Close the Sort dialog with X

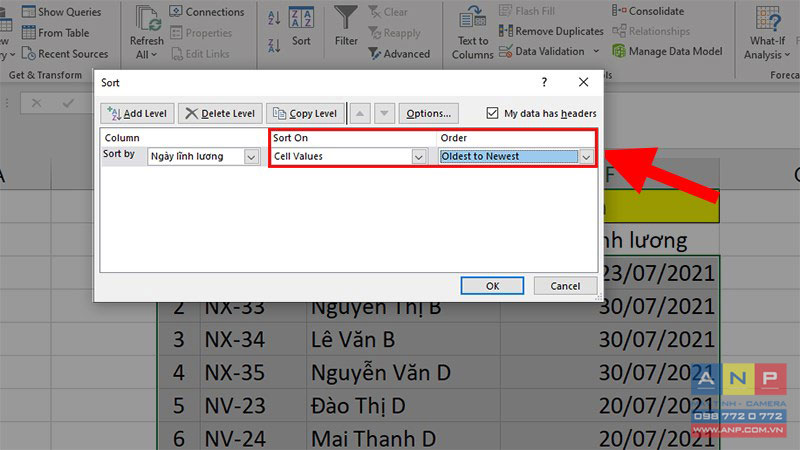(584, 82)
